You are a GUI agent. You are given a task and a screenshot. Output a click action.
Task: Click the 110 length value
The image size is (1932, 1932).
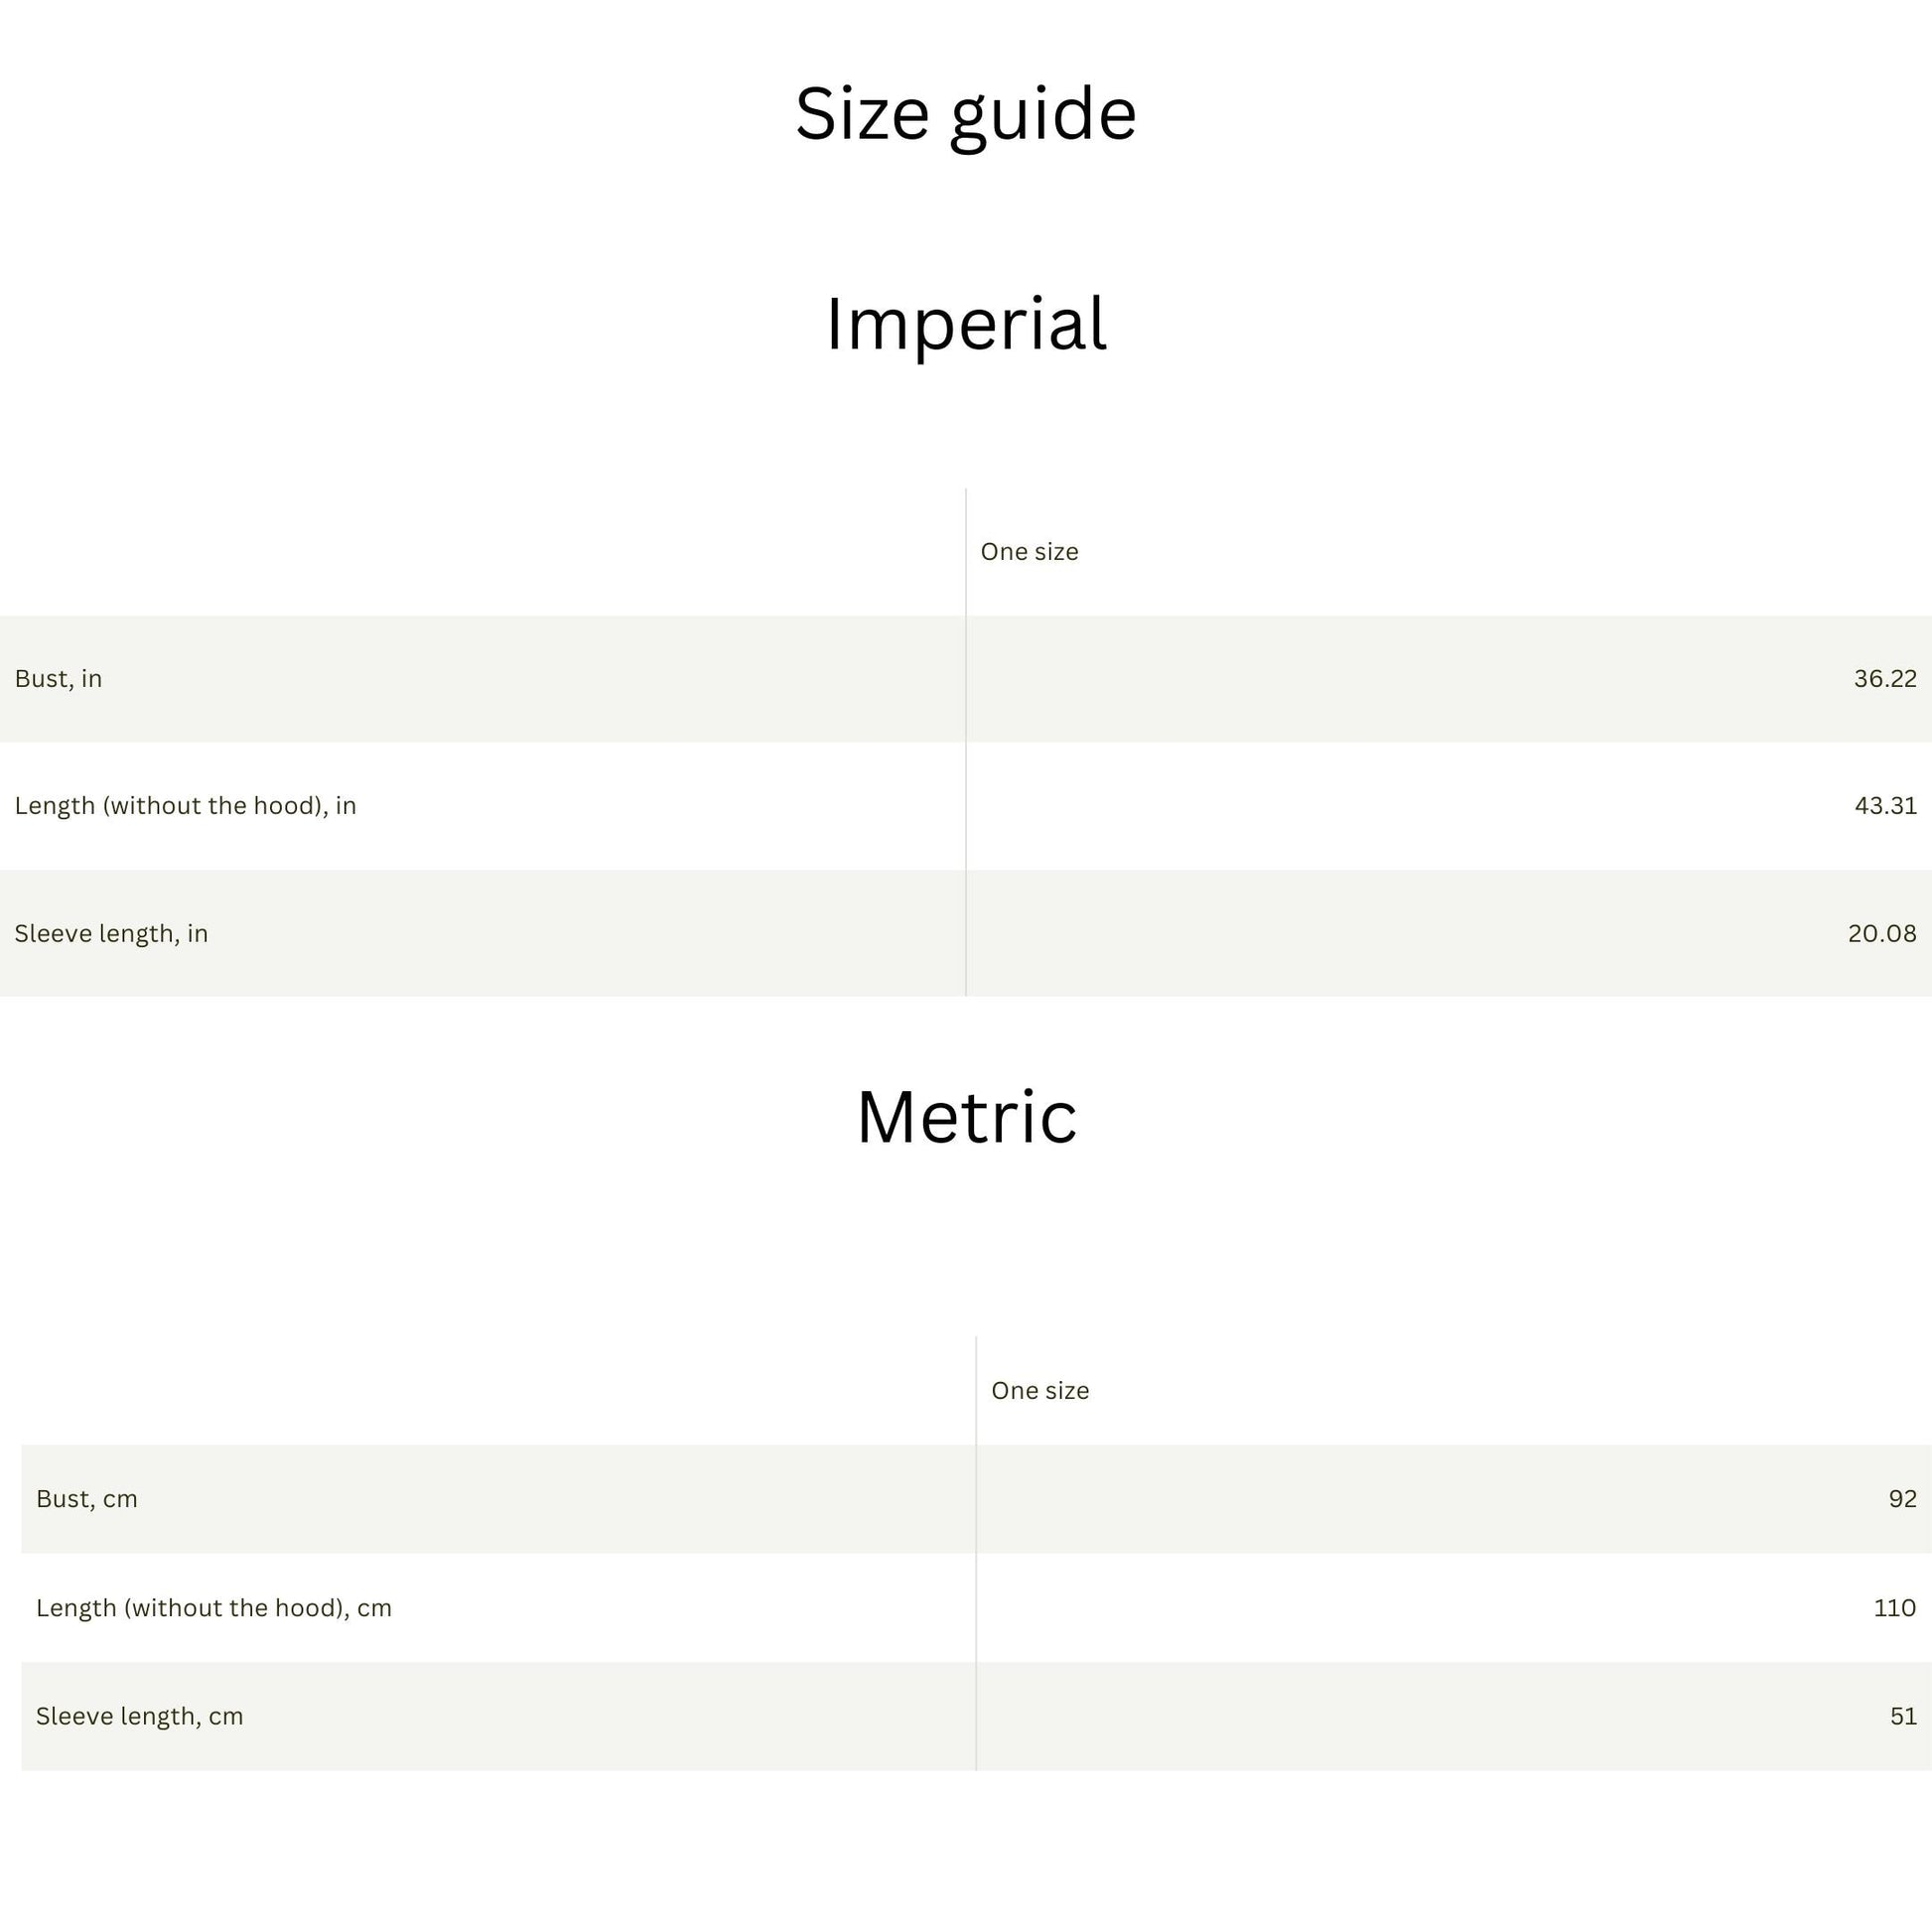[1894, 1608]
